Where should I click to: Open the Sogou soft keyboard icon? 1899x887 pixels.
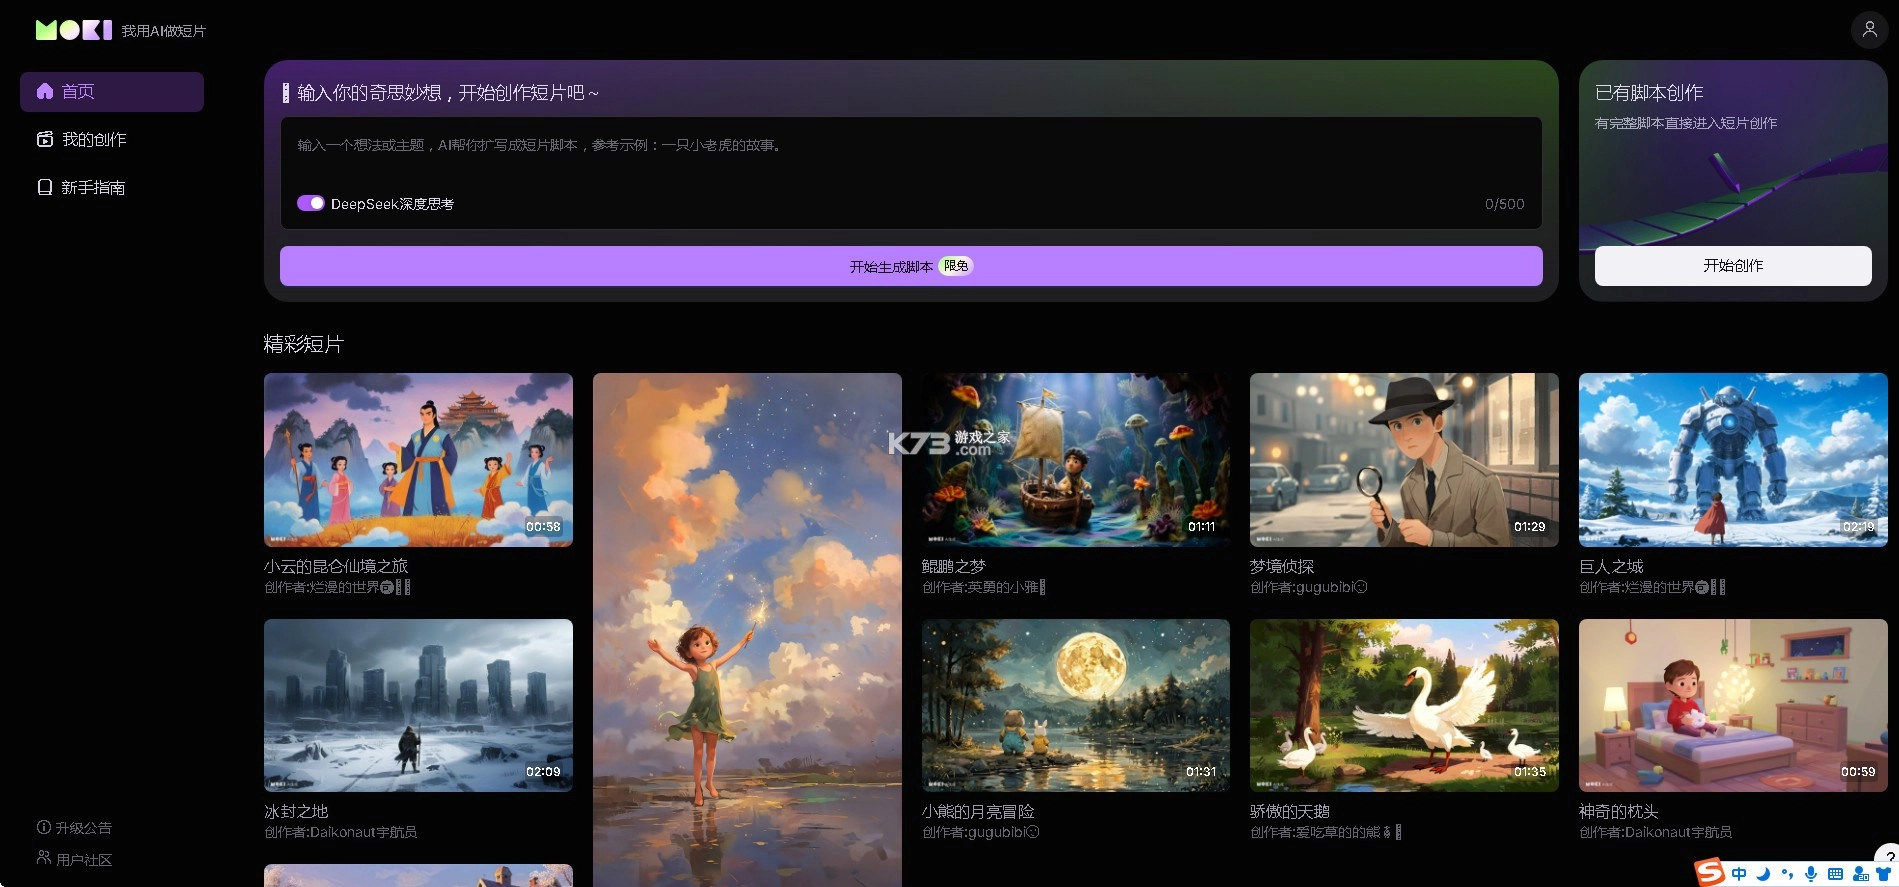(1835, 874)
